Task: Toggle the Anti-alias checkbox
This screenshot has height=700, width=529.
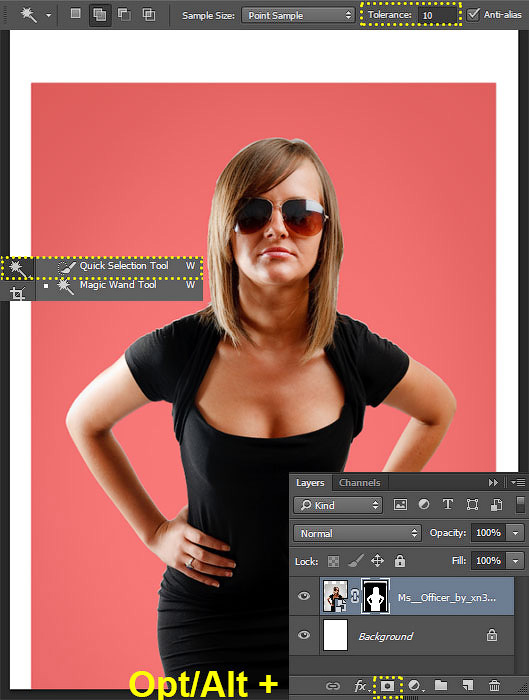Action: tap(473, 15)
